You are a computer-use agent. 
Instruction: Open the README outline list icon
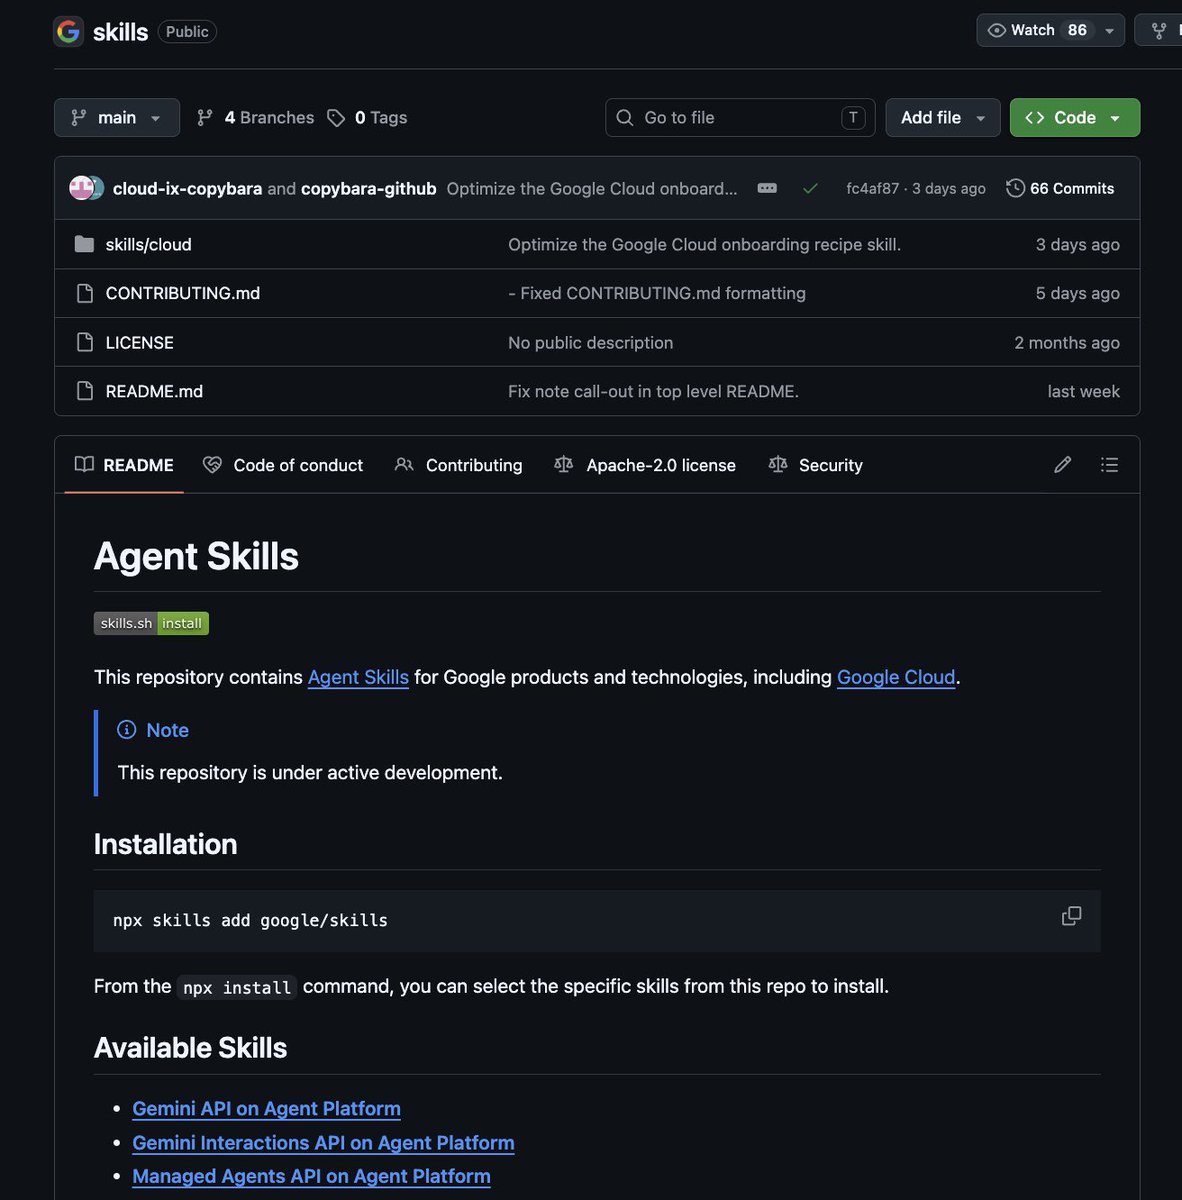point(1109,465)
